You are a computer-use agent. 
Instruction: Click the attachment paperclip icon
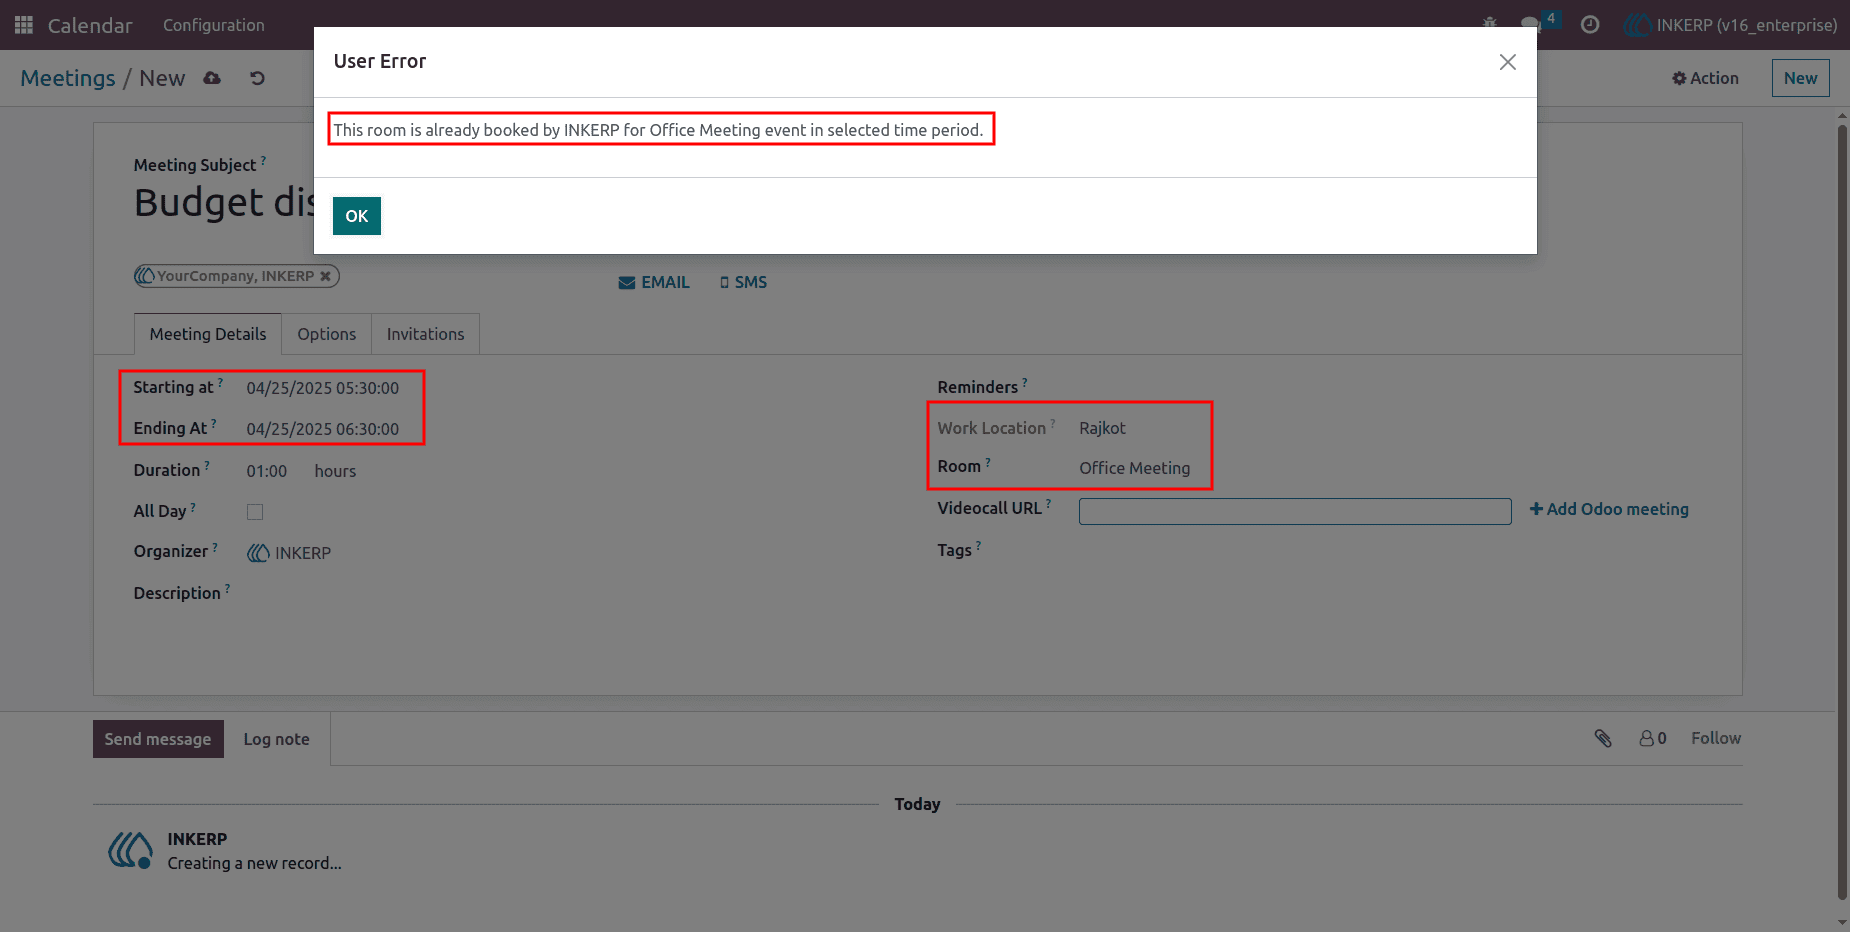[1603, 738]
